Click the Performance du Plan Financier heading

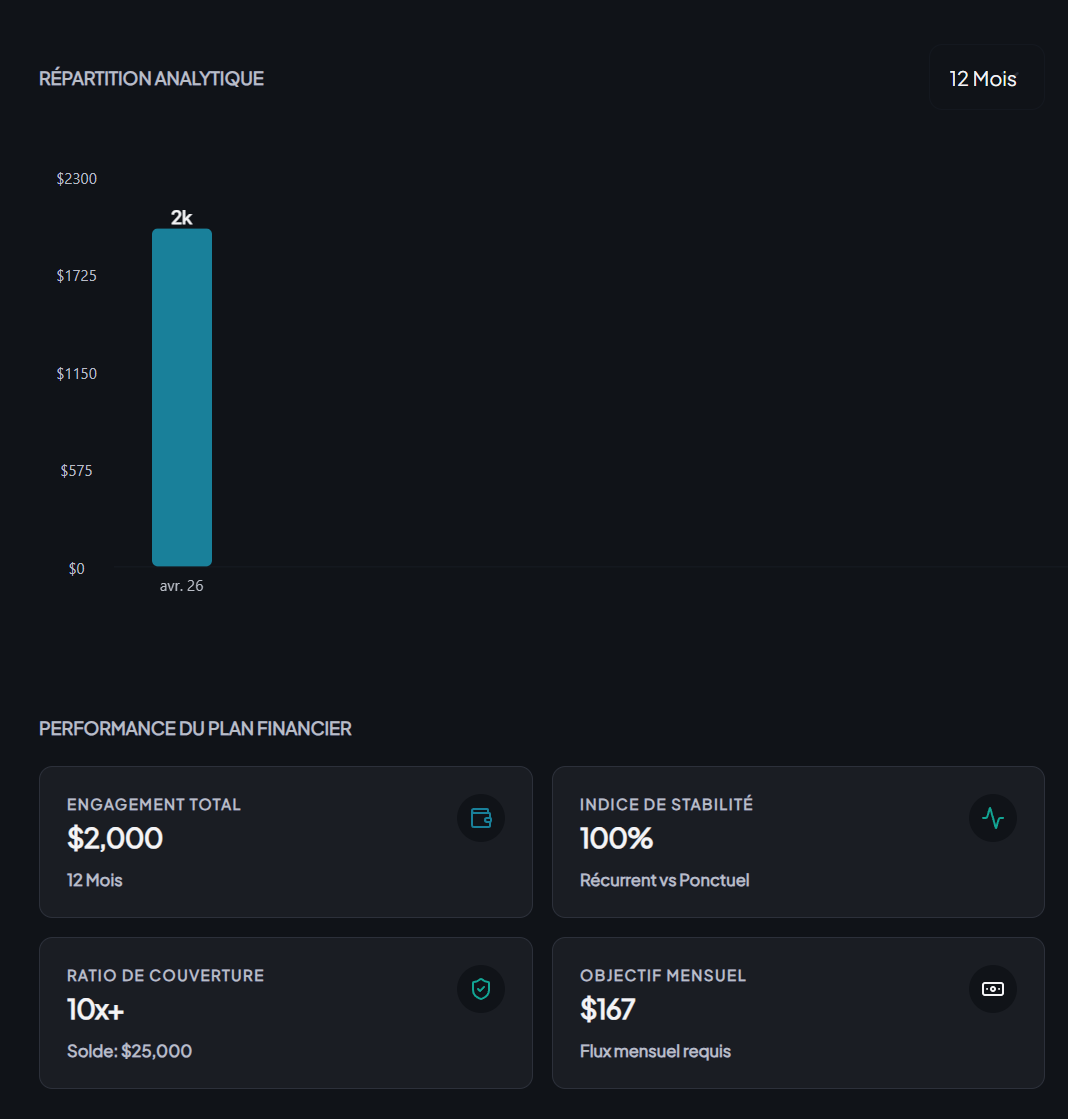point(195,729)
